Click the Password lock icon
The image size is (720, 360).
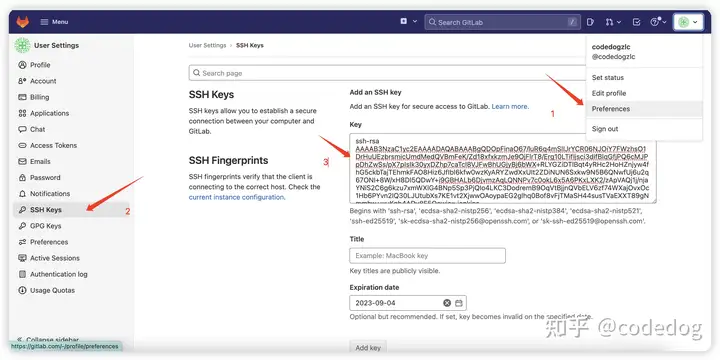point(22,177)
